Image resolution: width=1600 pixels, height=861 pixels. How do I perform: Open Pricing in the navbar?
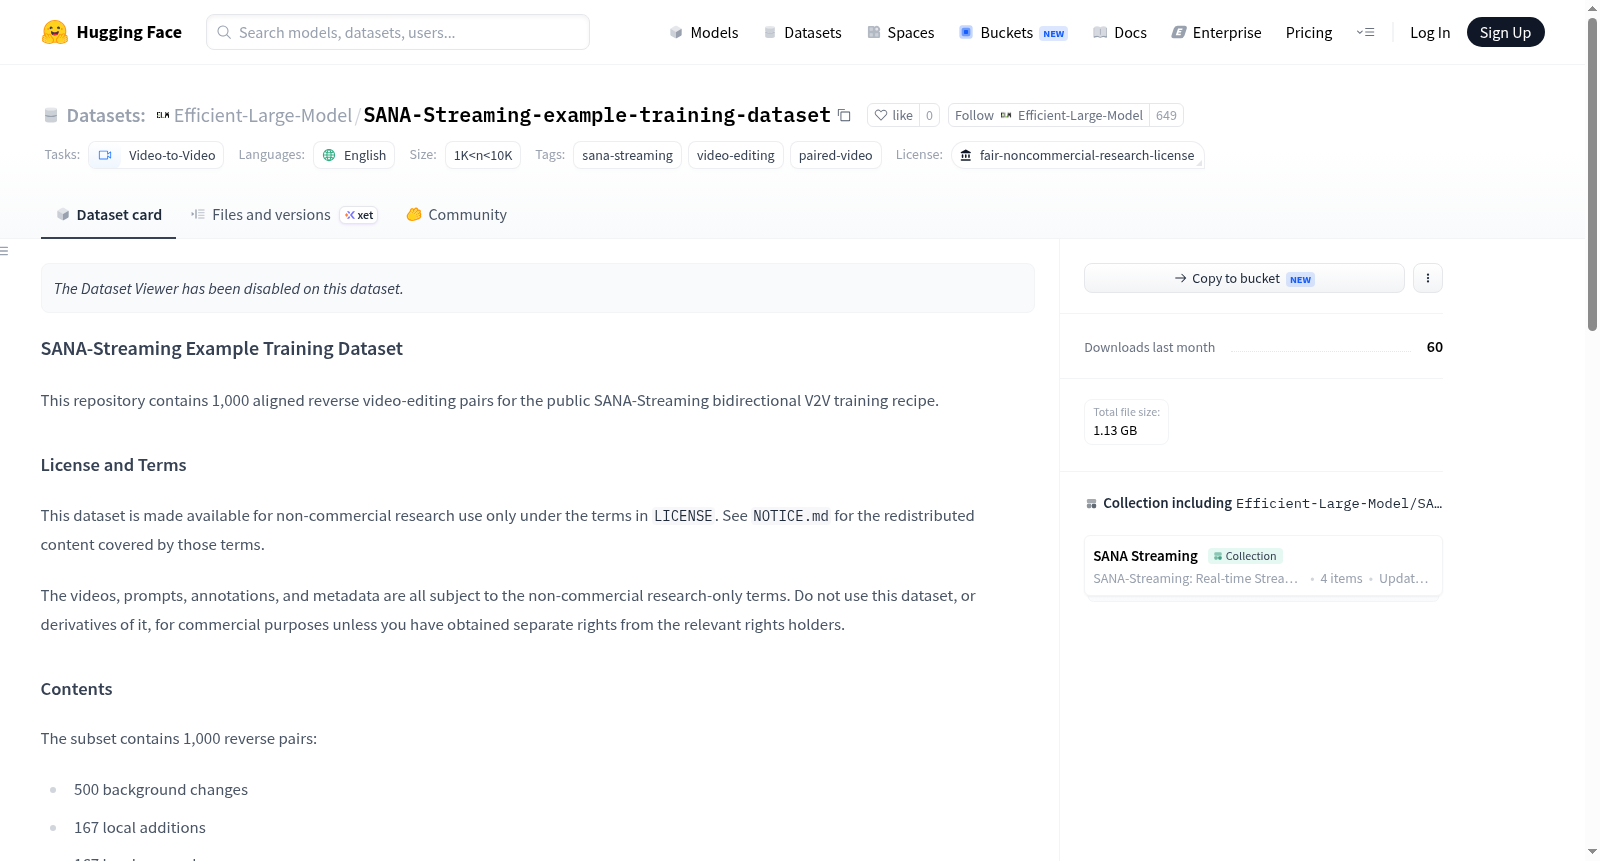tap(1309, 32)
